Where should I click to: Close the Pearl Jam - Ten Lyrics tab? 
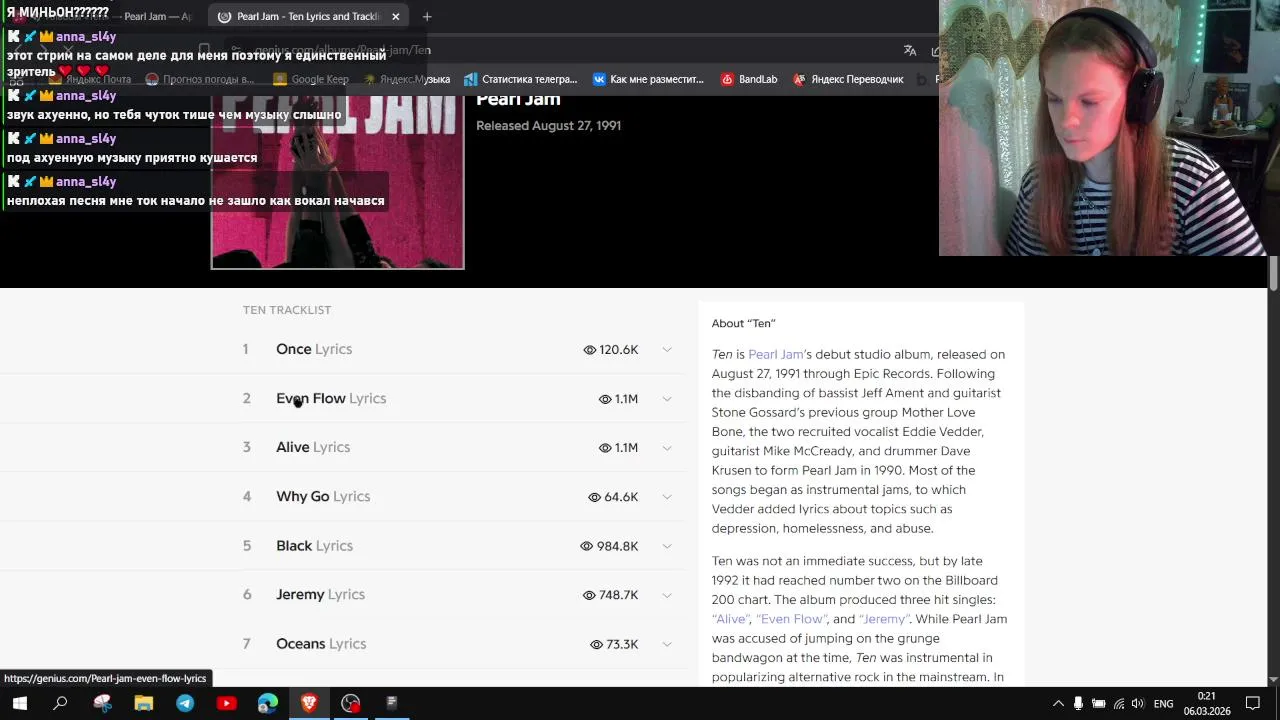pos(395,16)
